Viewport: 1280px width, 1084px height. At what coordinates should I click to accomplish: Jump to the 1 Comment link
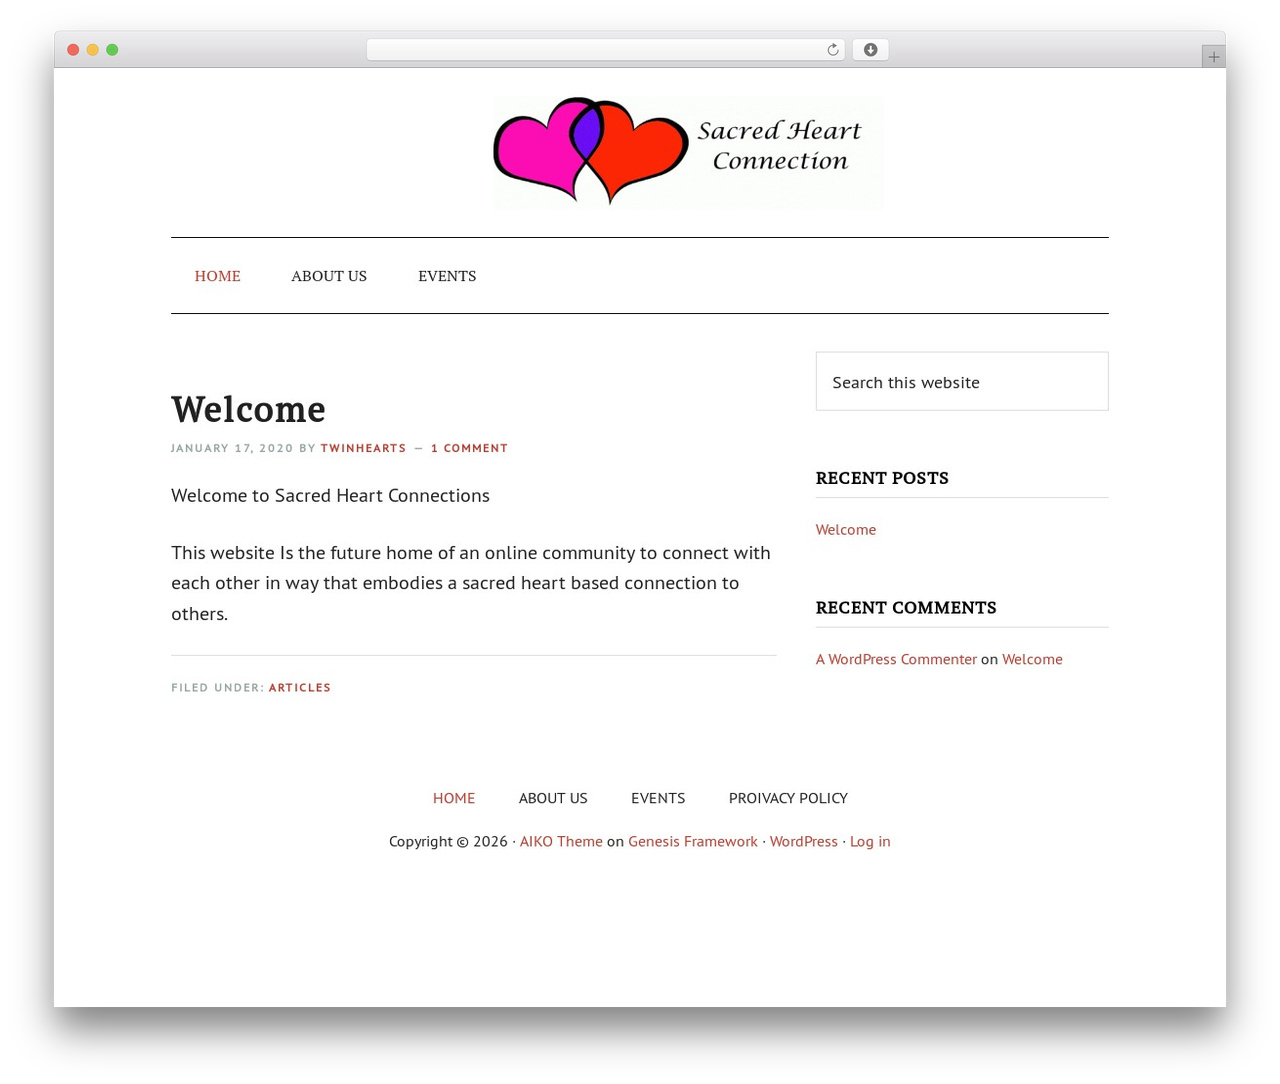click(469, 448)
